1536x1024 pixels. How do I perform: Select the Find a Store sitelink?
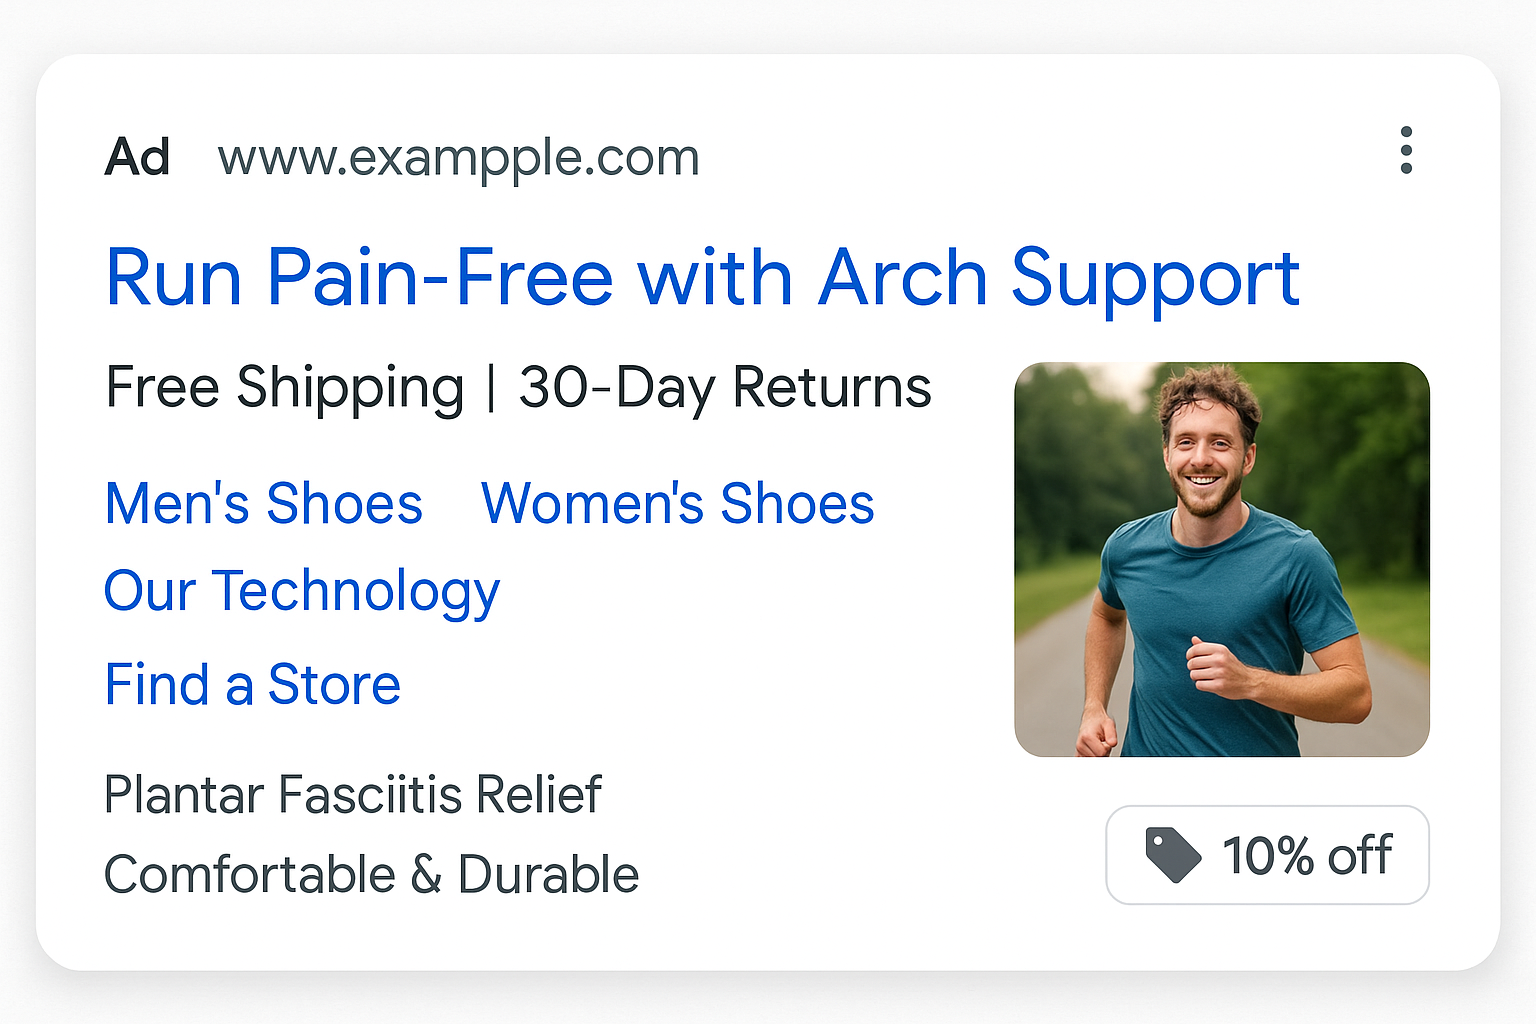tap(253, 685)
